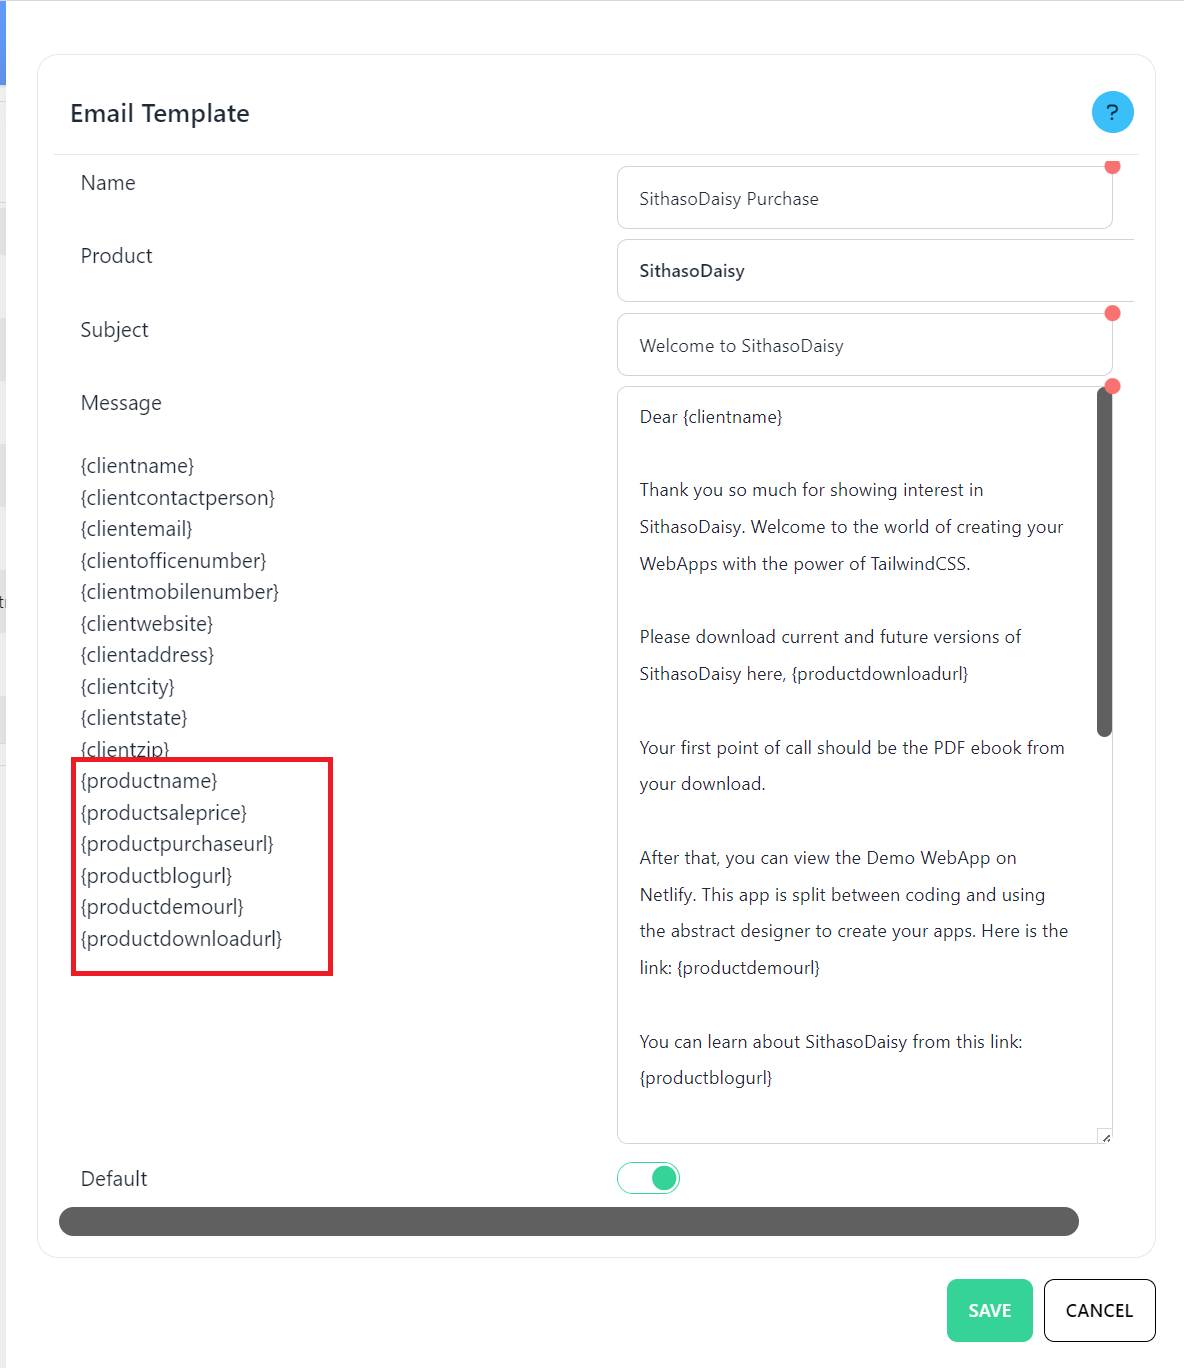Click the Name input field

pos(864,199)
